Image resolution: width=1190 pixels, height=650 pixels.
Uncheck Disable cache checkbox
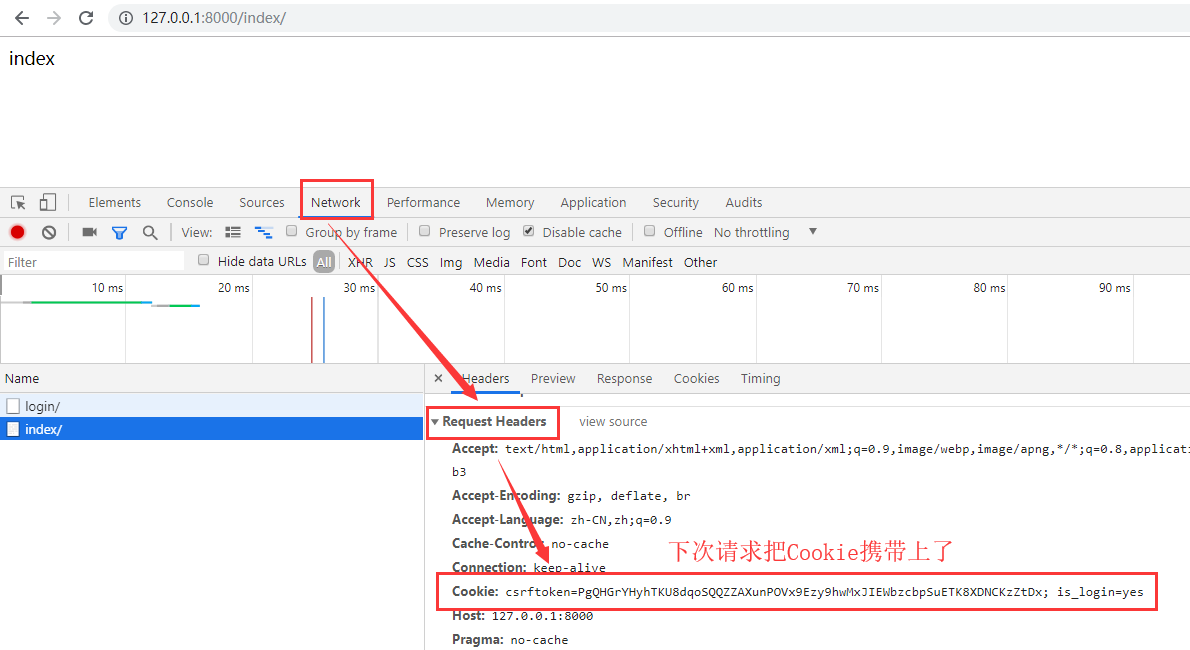pos(529,231)
